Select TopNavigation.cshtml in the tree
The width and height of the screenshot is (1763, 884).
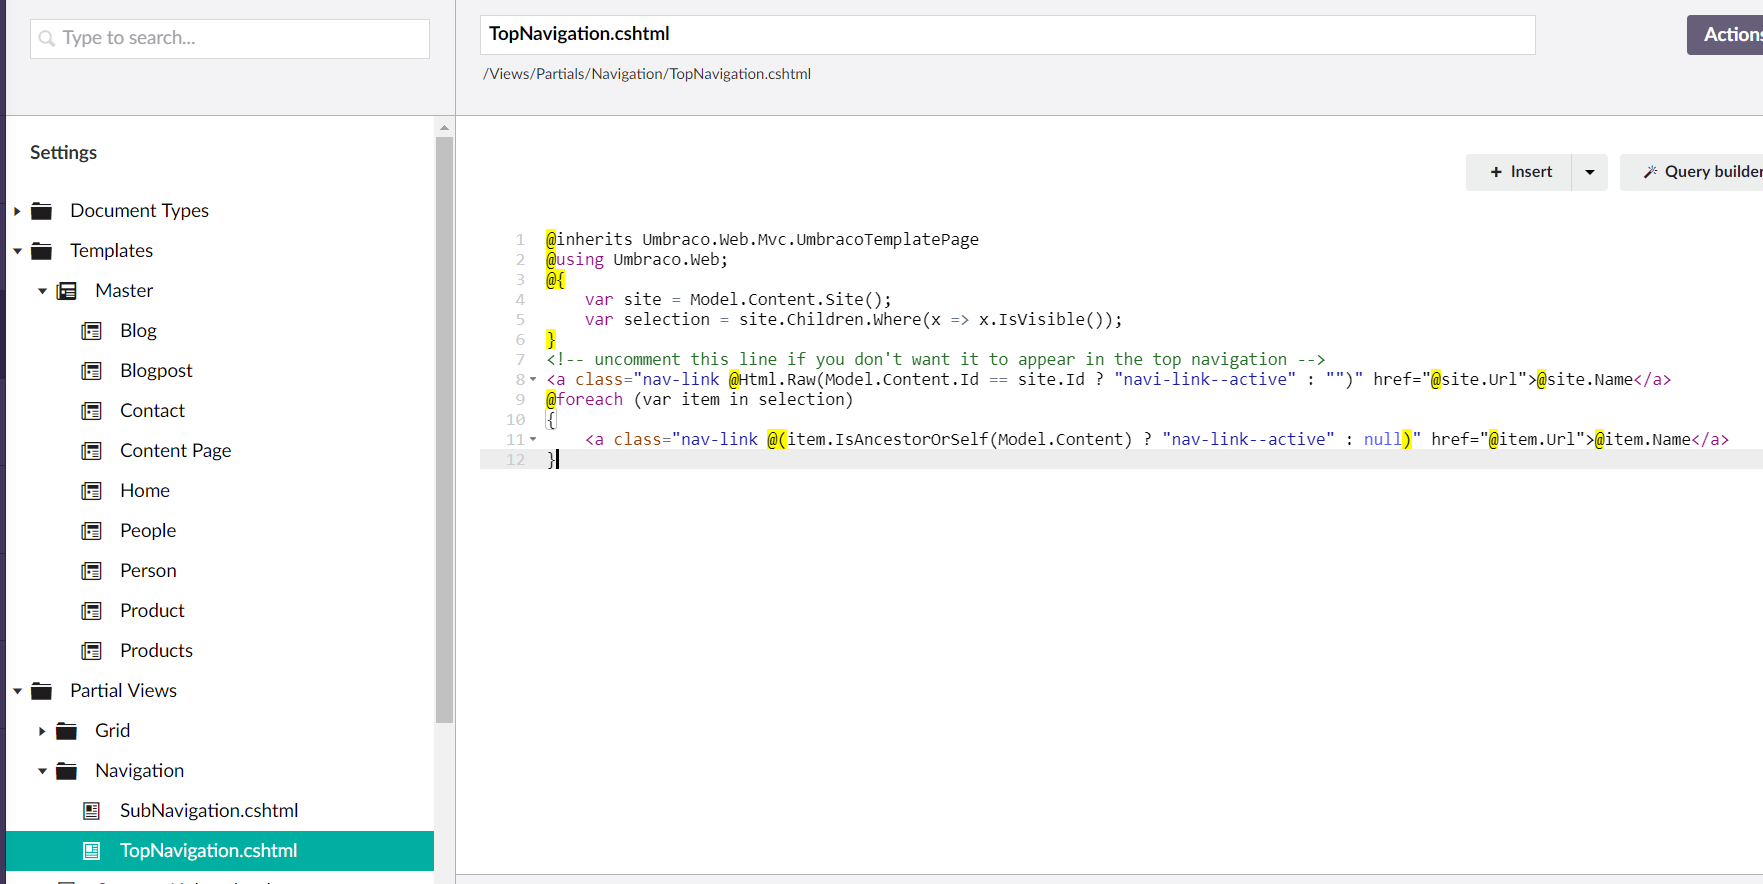(x=209, y=851)
